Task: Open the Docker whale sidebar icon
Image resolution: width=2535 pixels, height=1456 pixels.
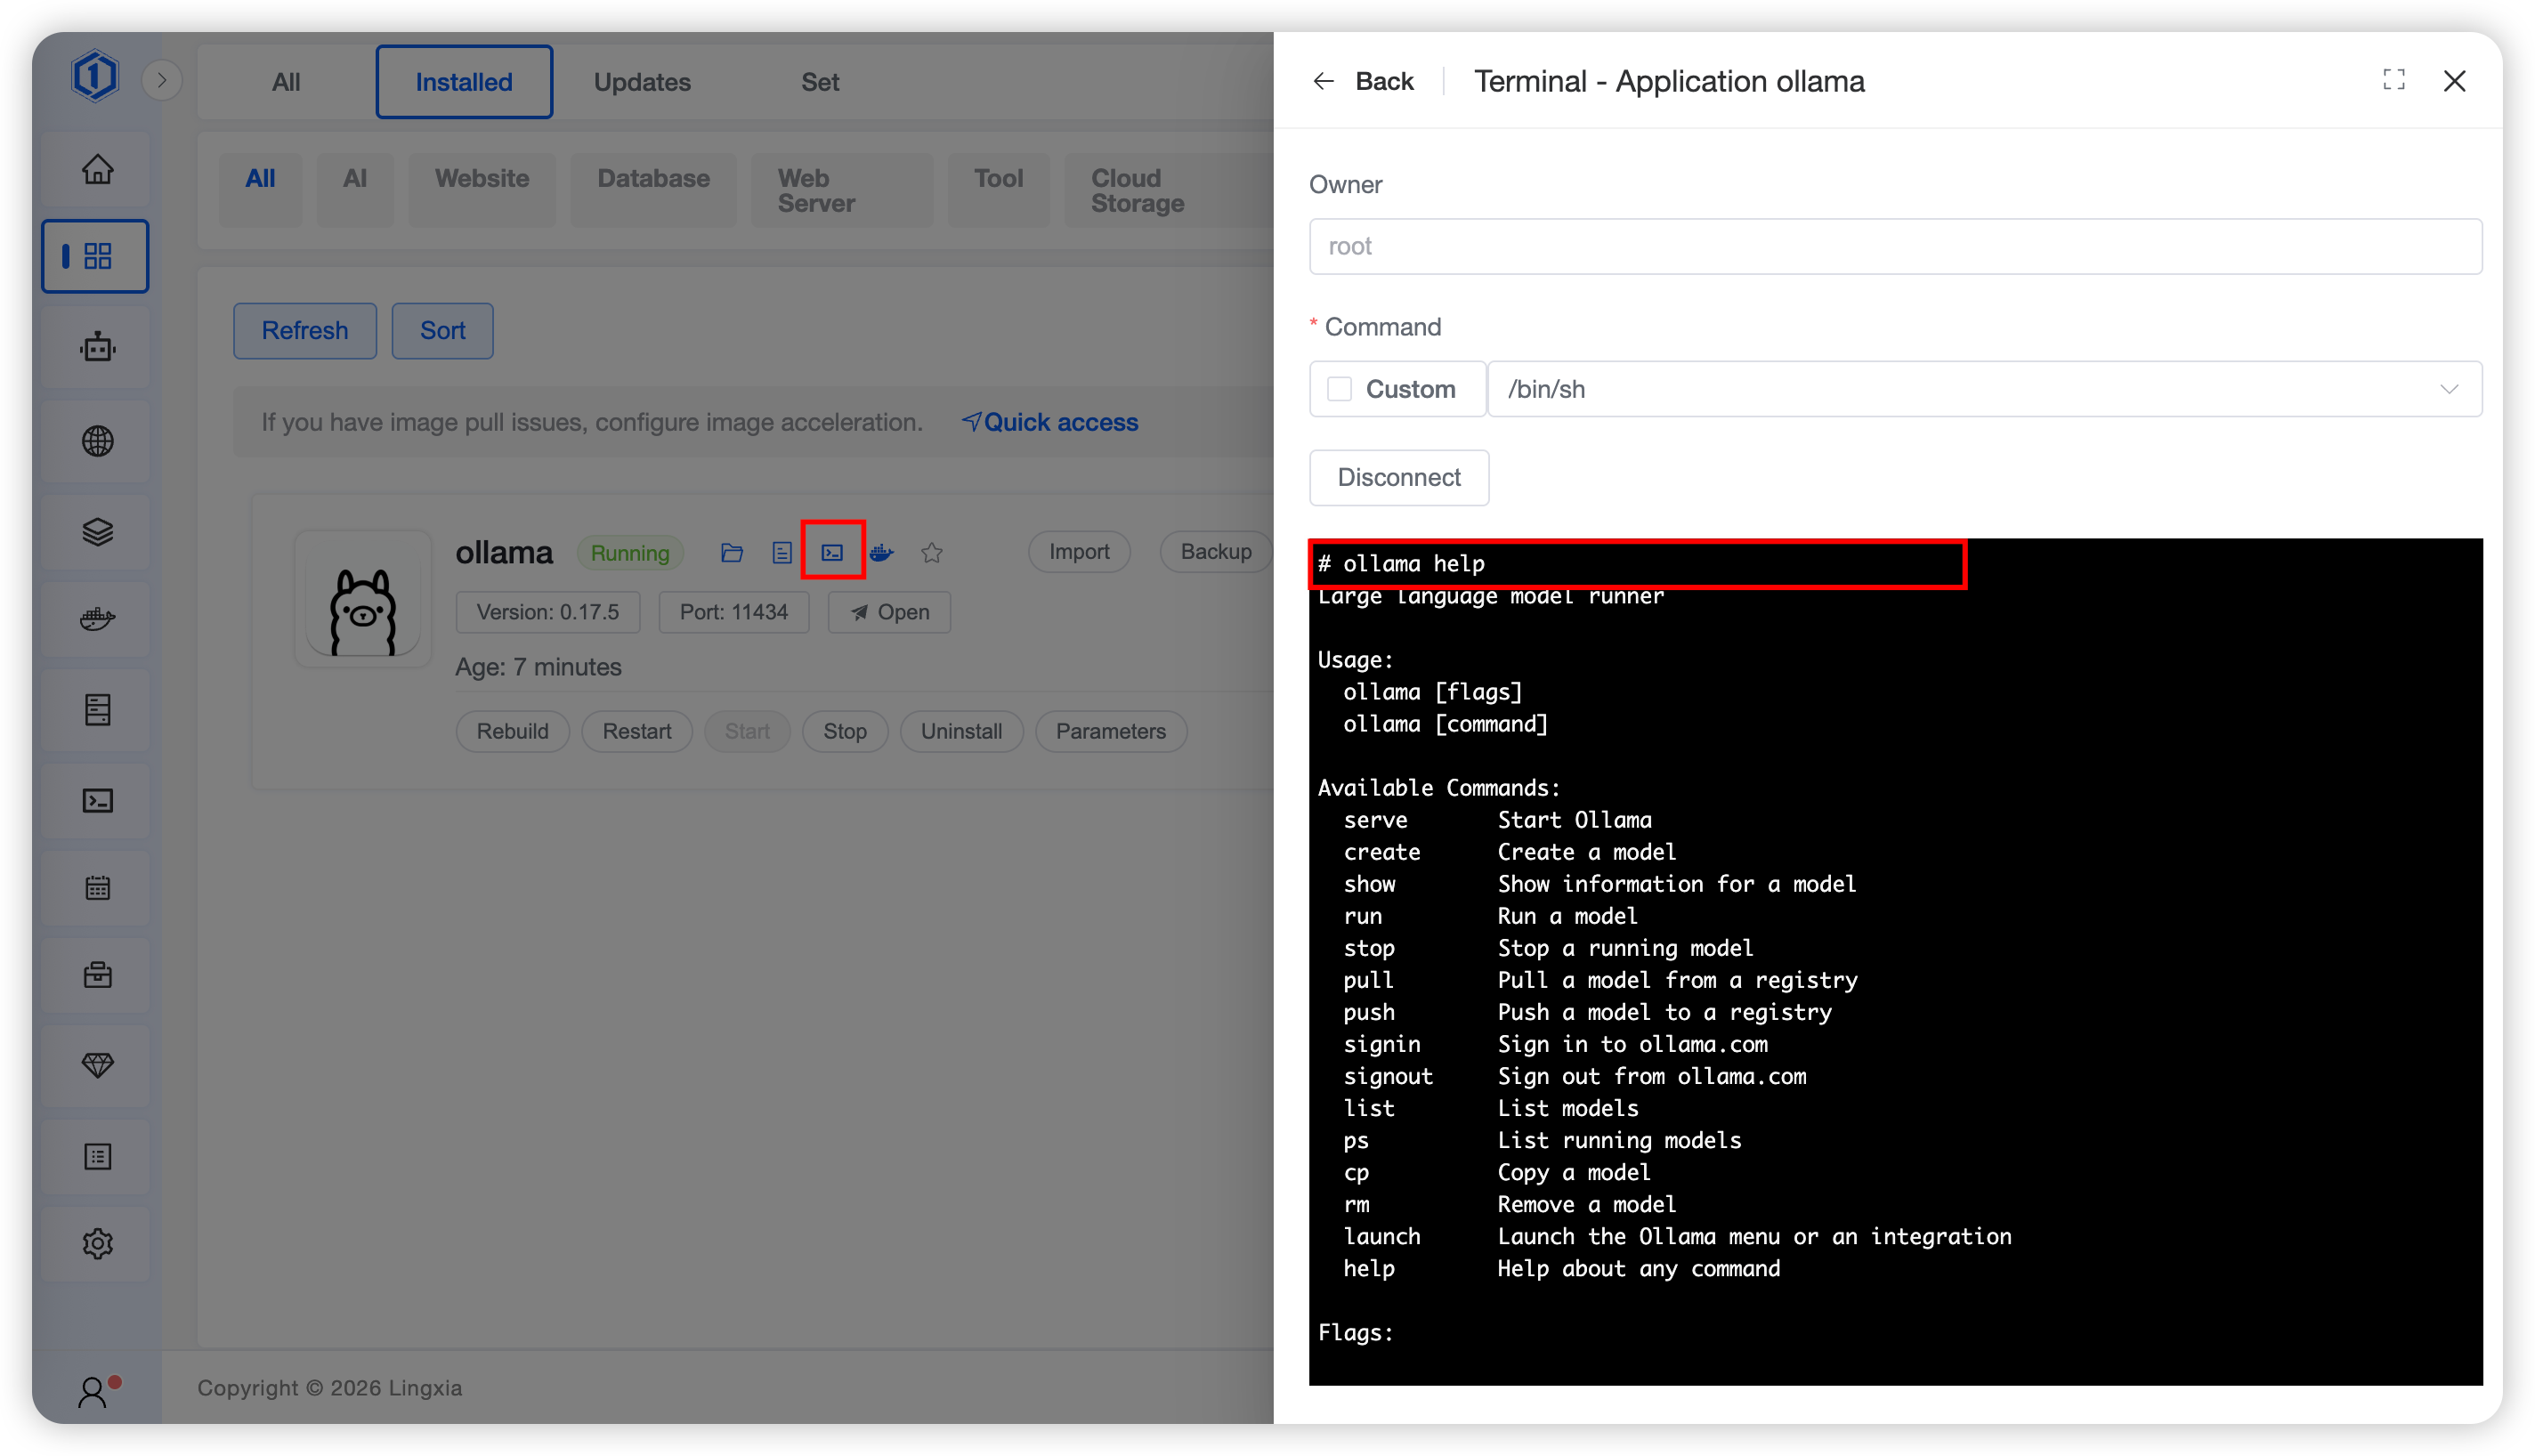Action: (x=97, y=619)
